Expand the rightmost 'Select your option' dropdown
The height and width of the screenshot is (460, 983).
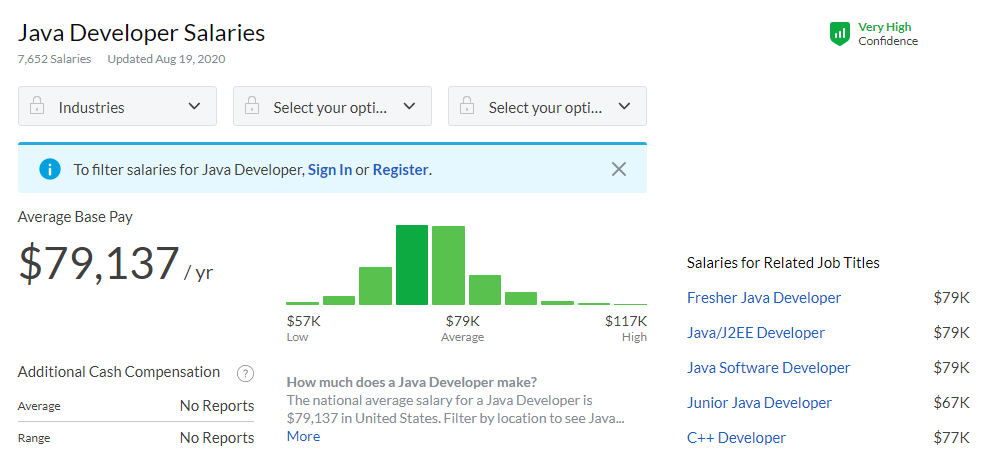pos(547,106)
